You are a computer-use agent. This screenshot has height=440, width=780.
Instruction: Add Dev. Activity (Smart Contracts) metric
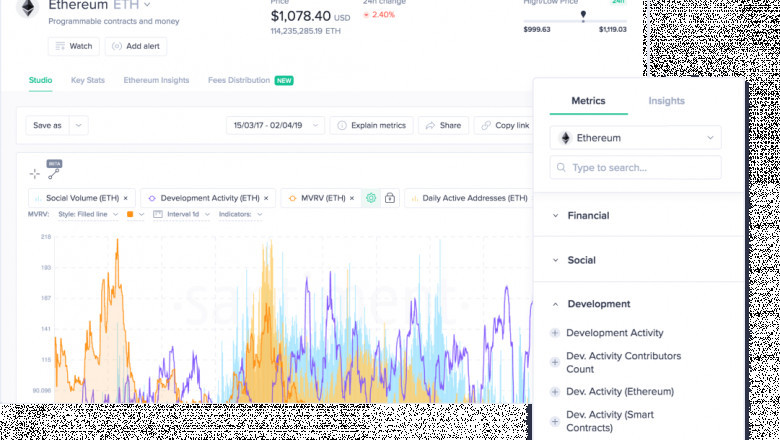(555, 421)
